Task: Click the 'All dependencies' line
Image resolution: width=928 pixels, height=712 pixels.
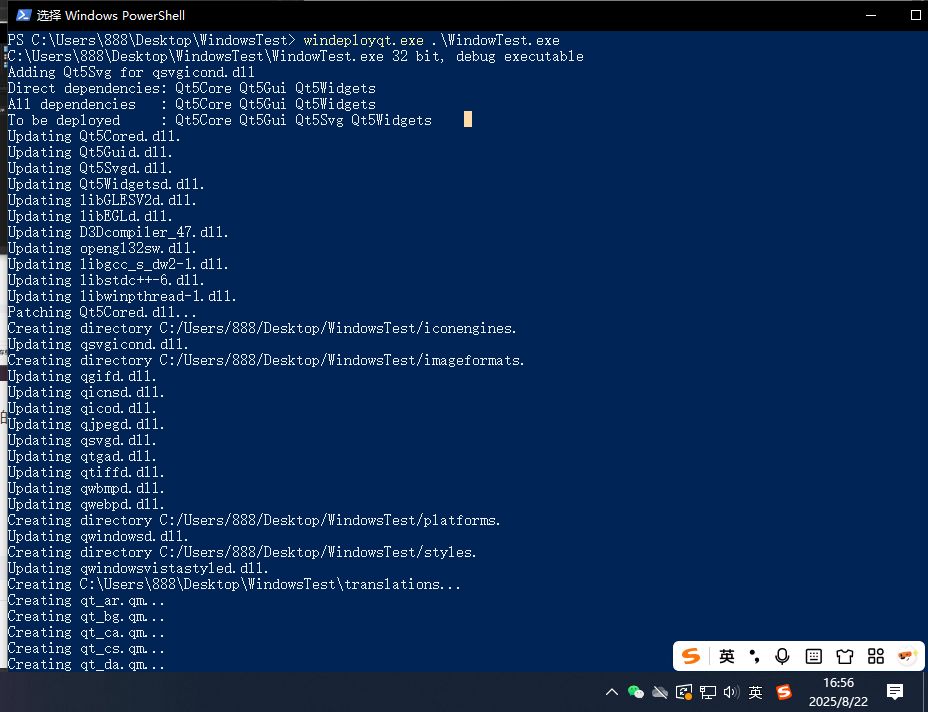Action: coord(192,104)
